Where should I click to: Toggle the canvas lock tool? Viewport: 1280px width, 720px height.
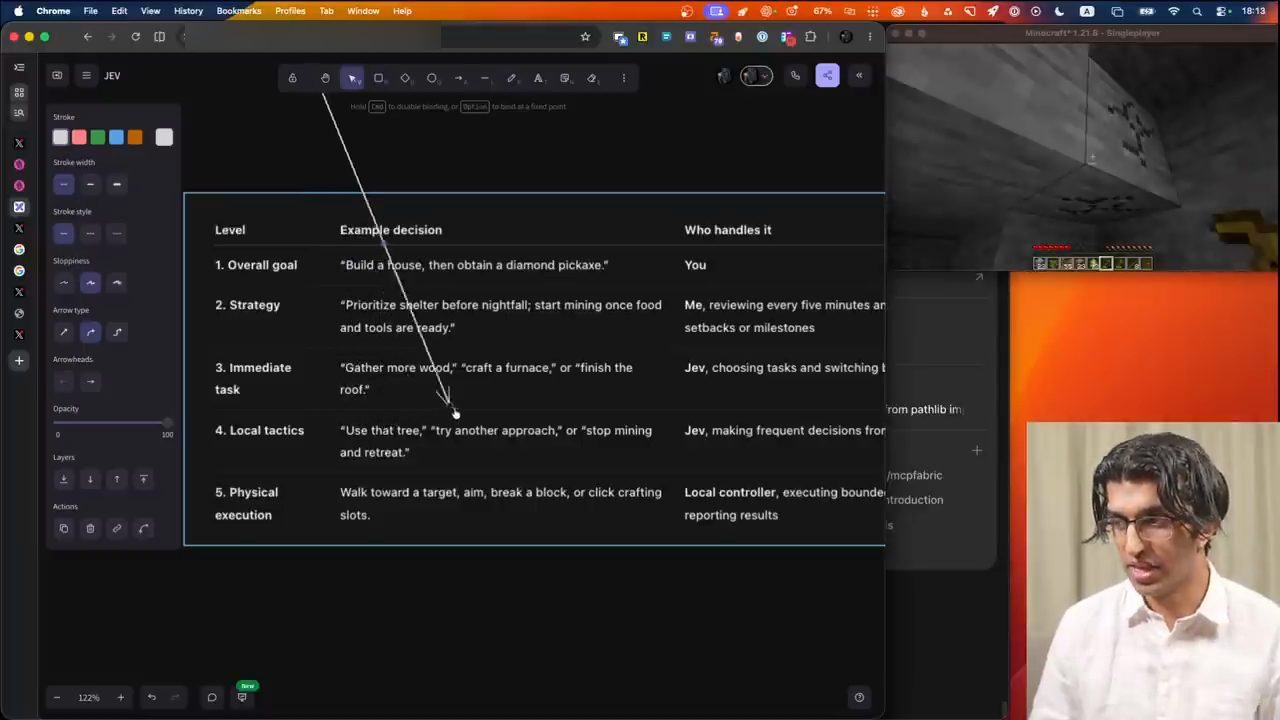click(292, 78)
